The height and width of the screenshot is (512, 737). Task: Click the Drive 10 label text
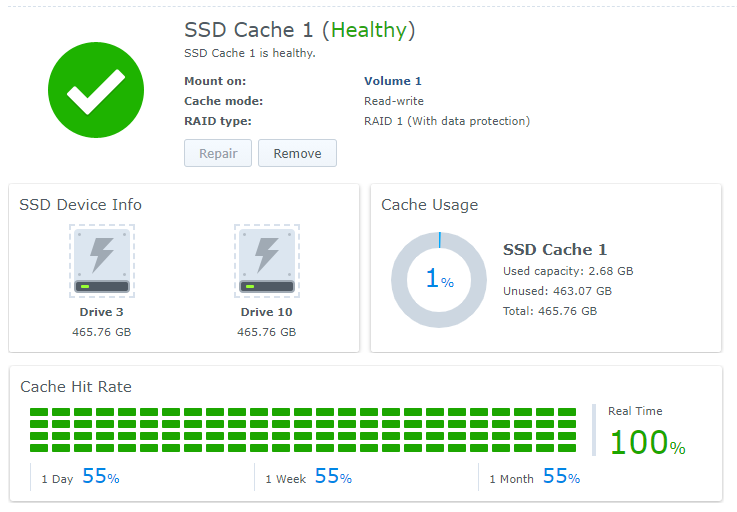point(266,312)
